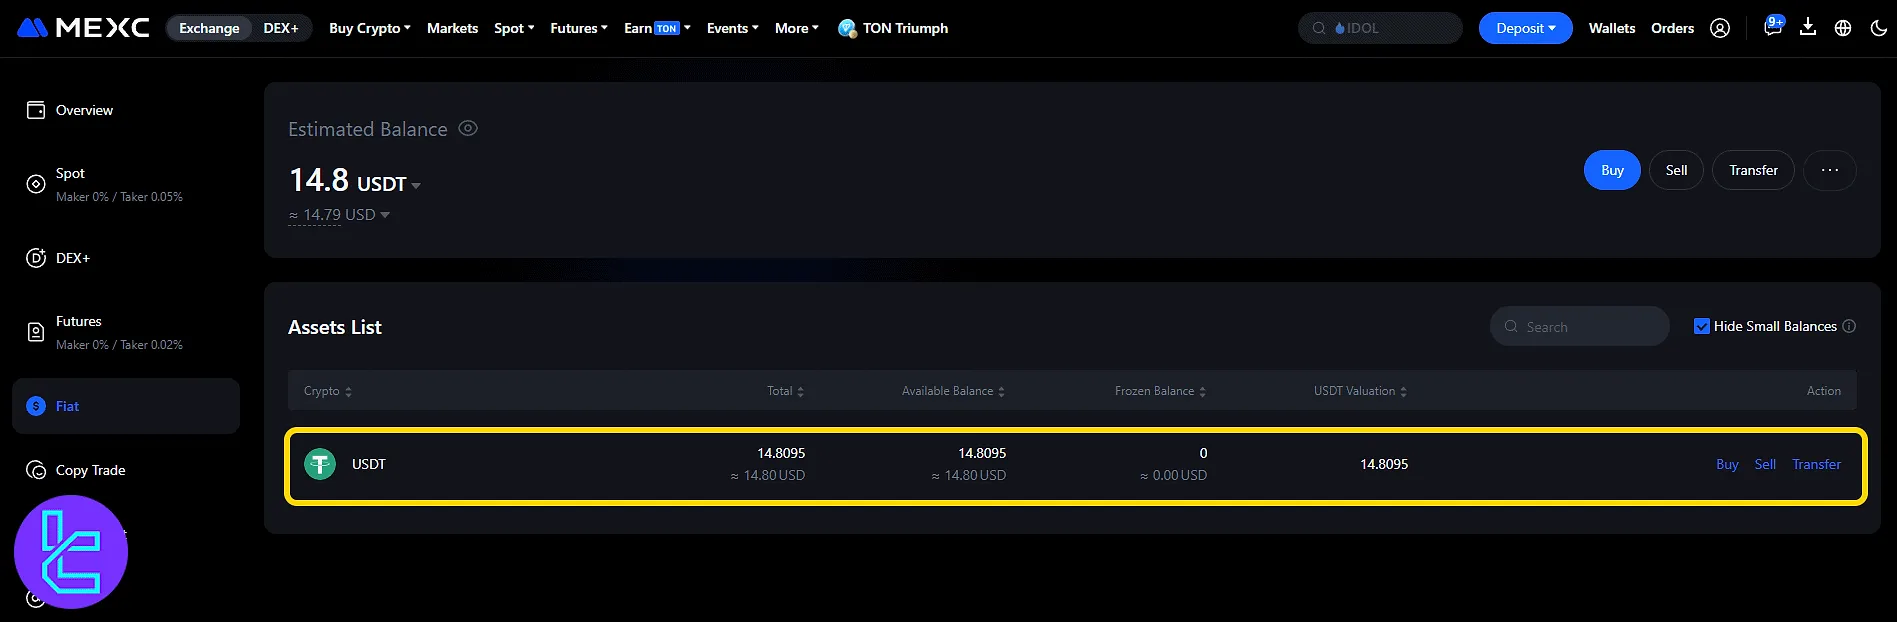Switch theme with the moon icon
Viewport: 1897px width, 622px height.
click(x=1878, y=28)
